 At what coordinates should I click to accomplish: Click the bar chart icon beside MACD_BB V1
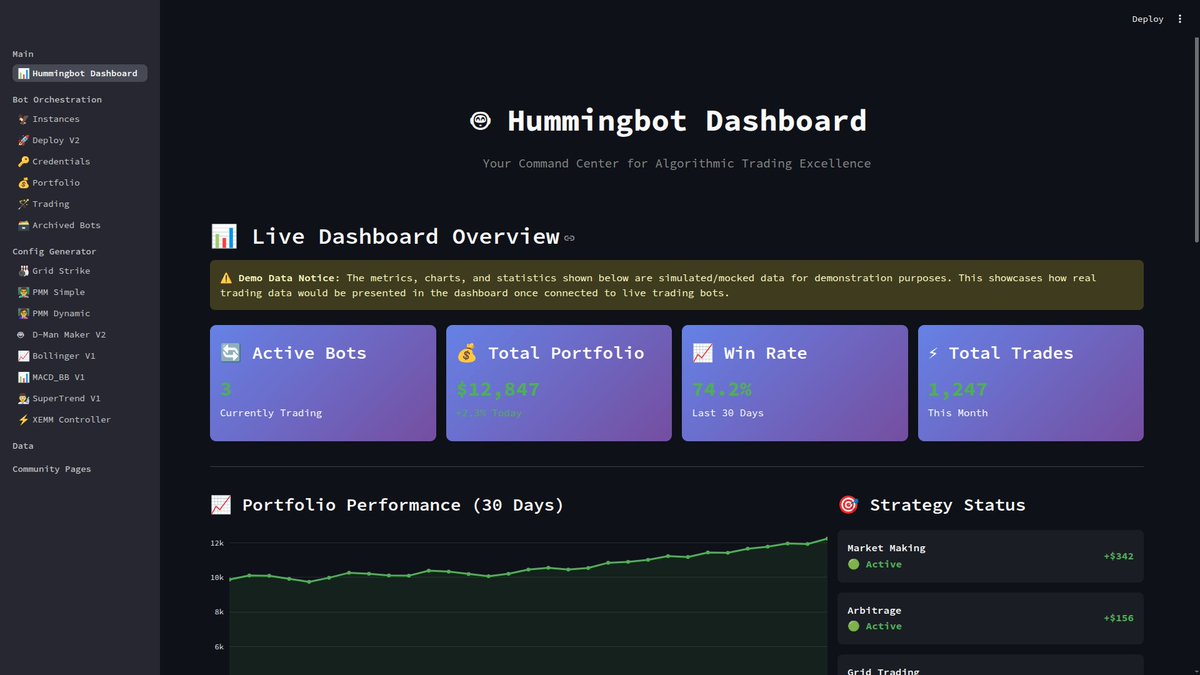(x=23, y=377)
